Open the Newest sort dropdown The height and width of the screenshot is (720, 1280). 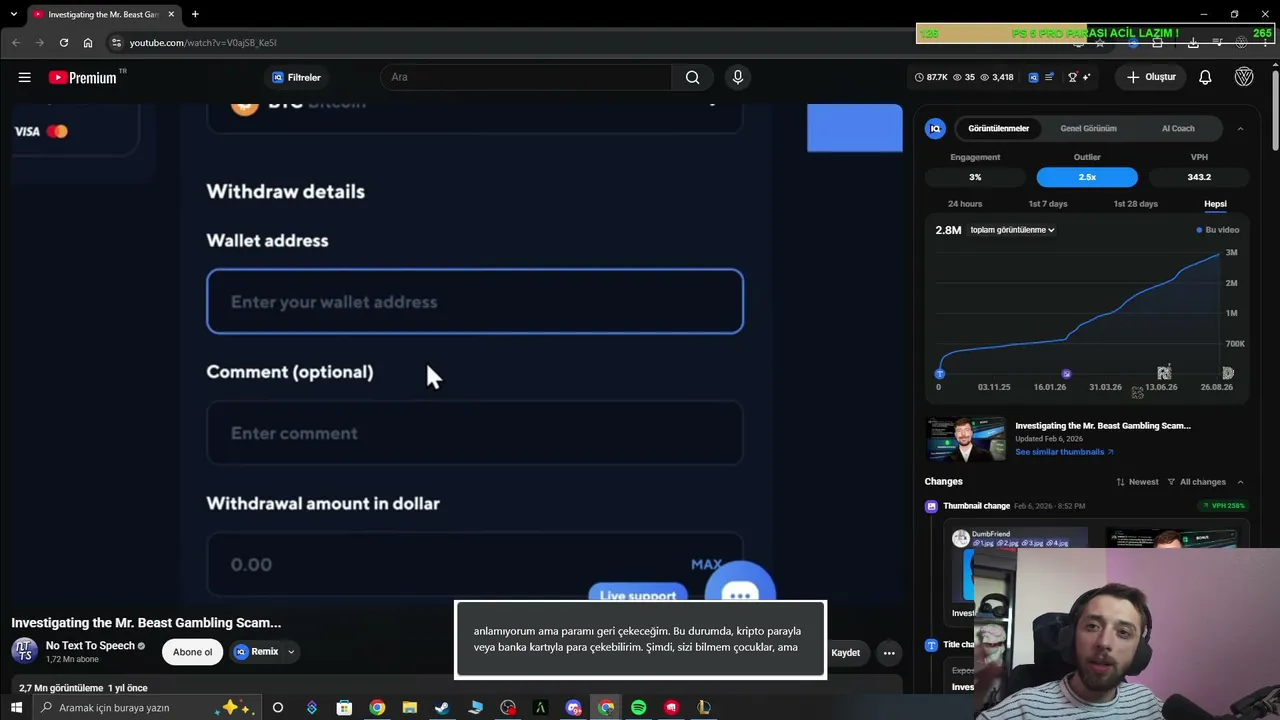(x=1138, y=482)
